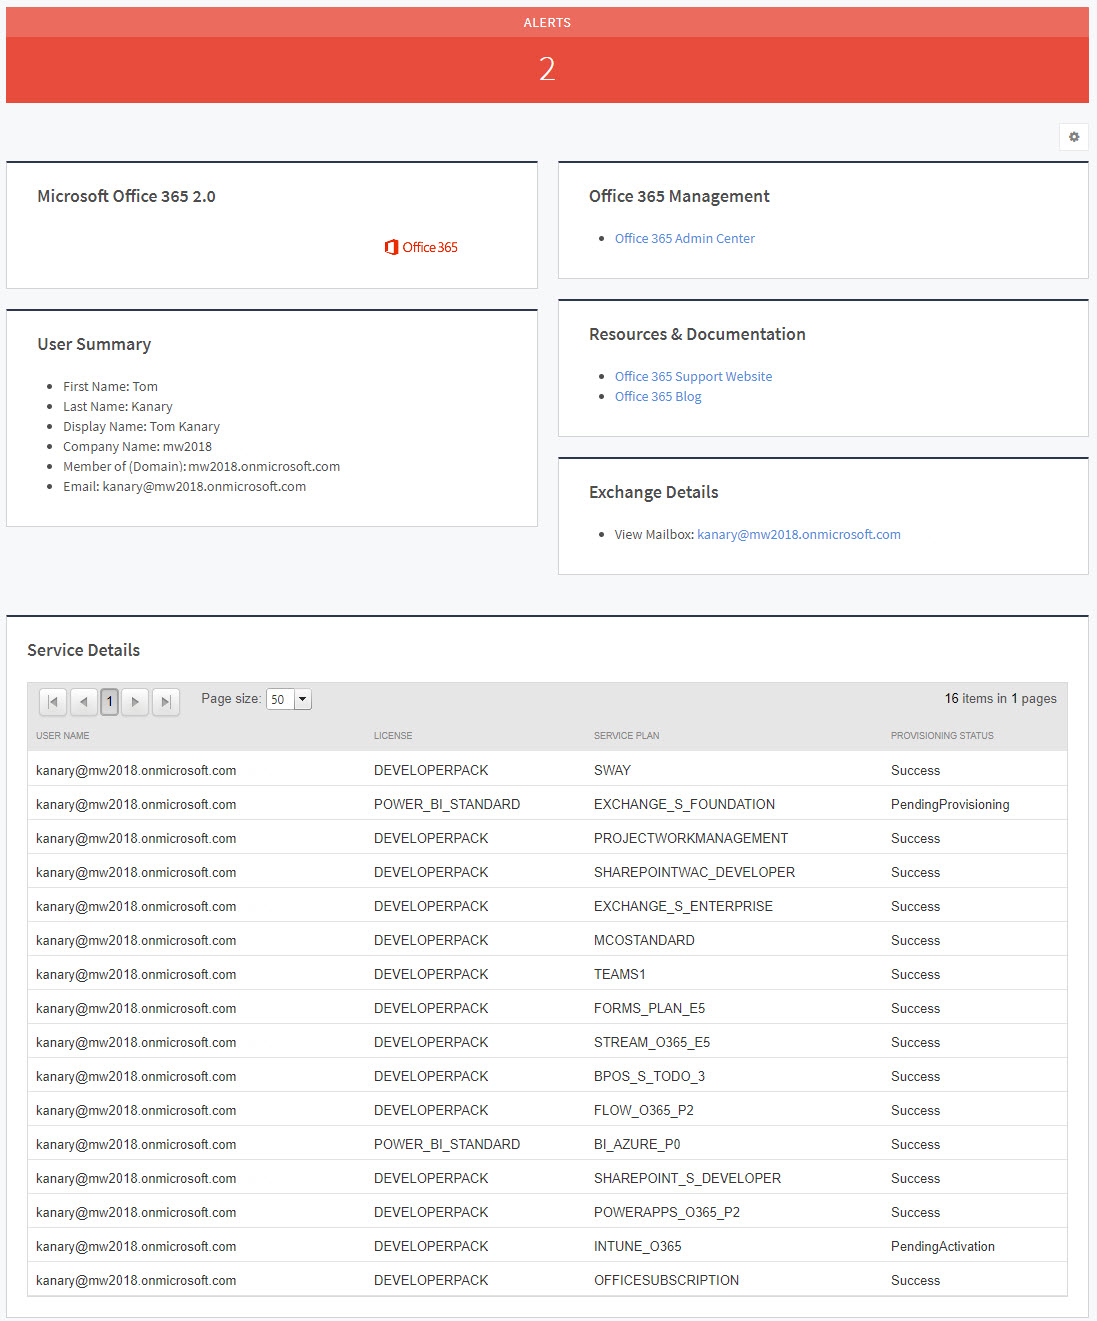Click the Office 365 logo
Viewport: 1097px width, 1321px height.
421,247
